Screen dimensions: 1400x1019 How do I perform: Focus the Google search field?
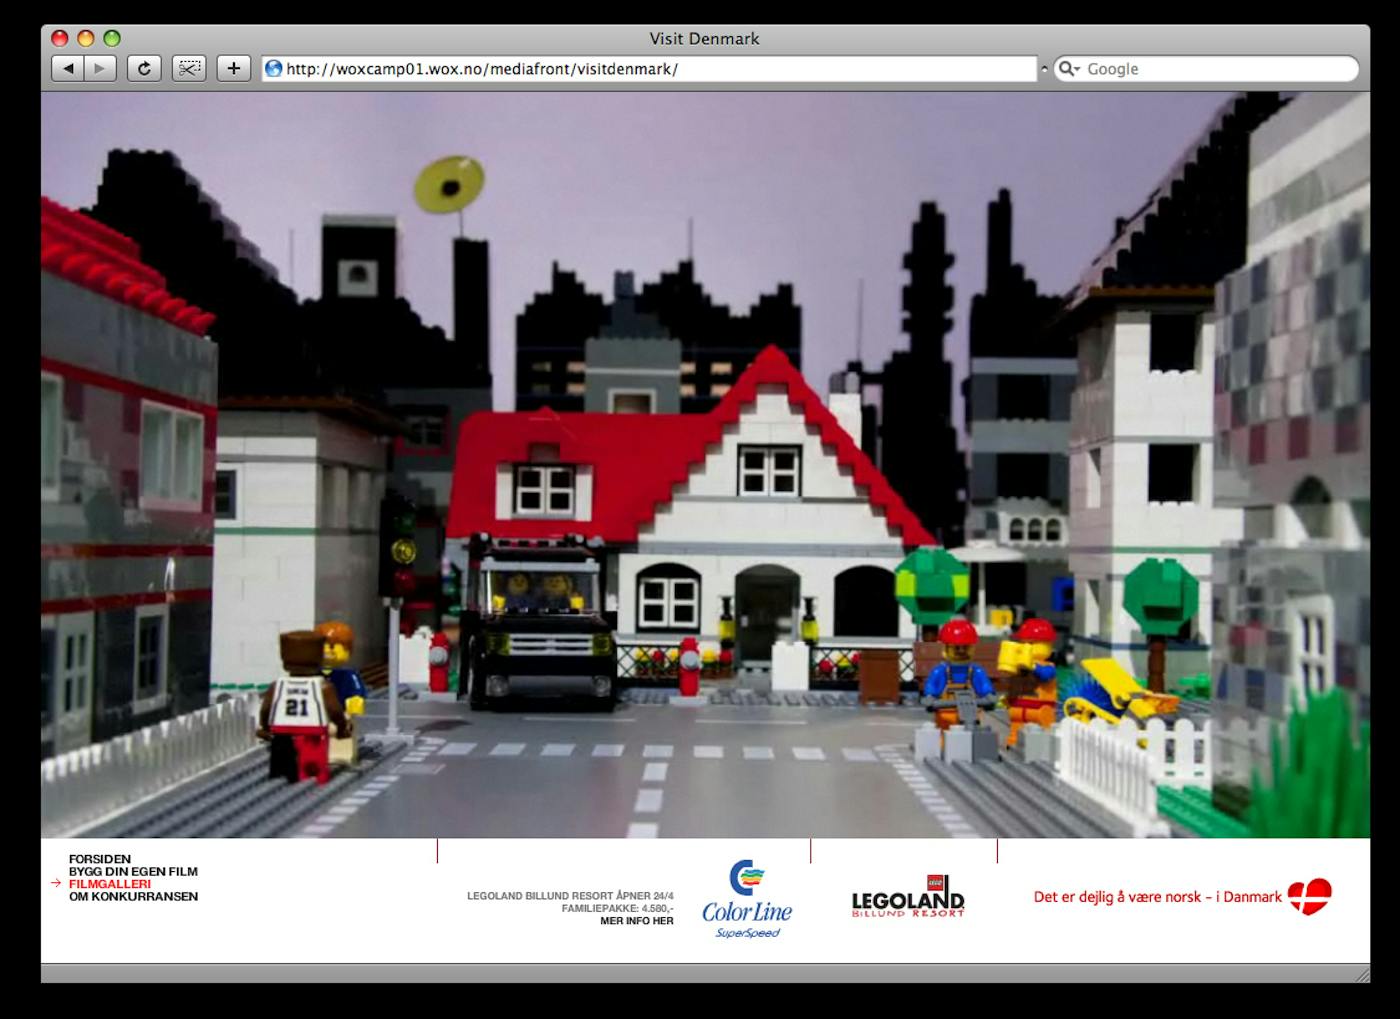pos(1206,69)
